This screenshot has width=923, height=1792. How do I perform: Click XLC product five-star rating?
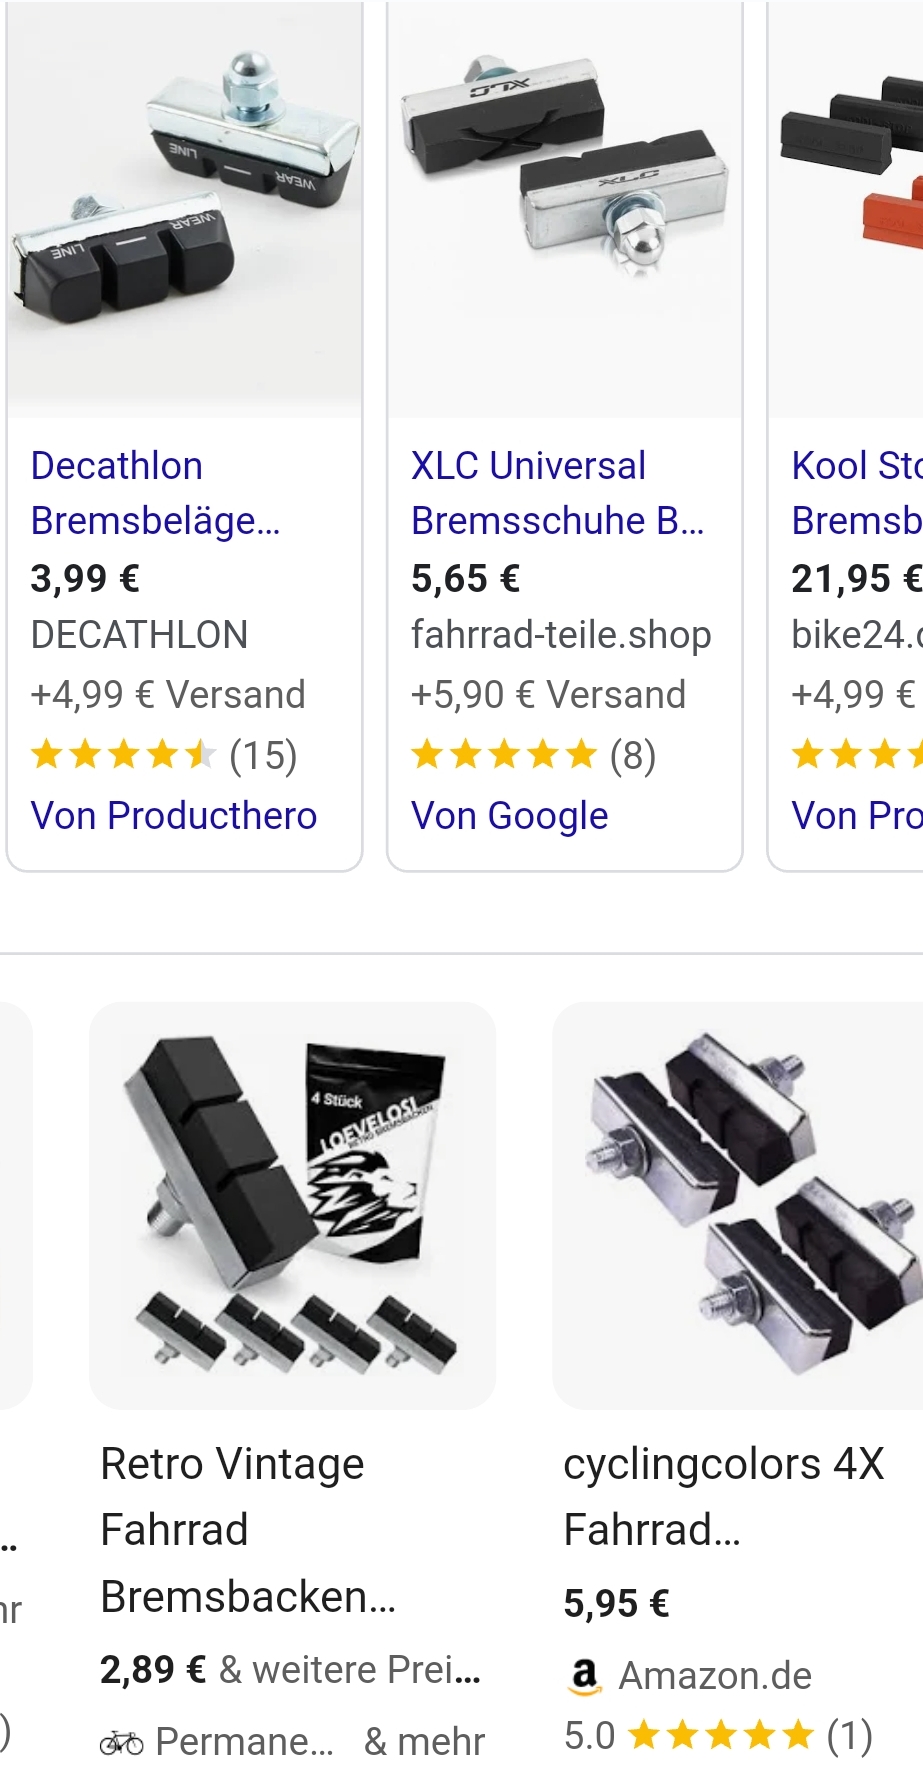pyautogui.click(x=504, y=755)
